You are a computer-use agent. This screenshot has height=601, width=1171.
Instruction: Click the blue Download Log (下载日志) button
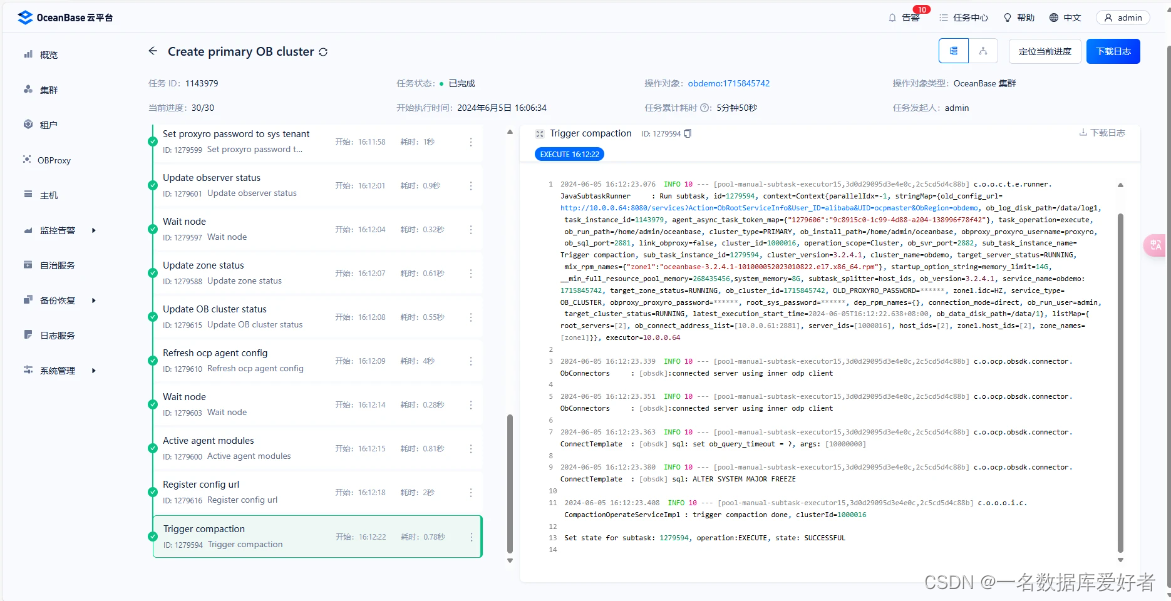click(1113, 51)
